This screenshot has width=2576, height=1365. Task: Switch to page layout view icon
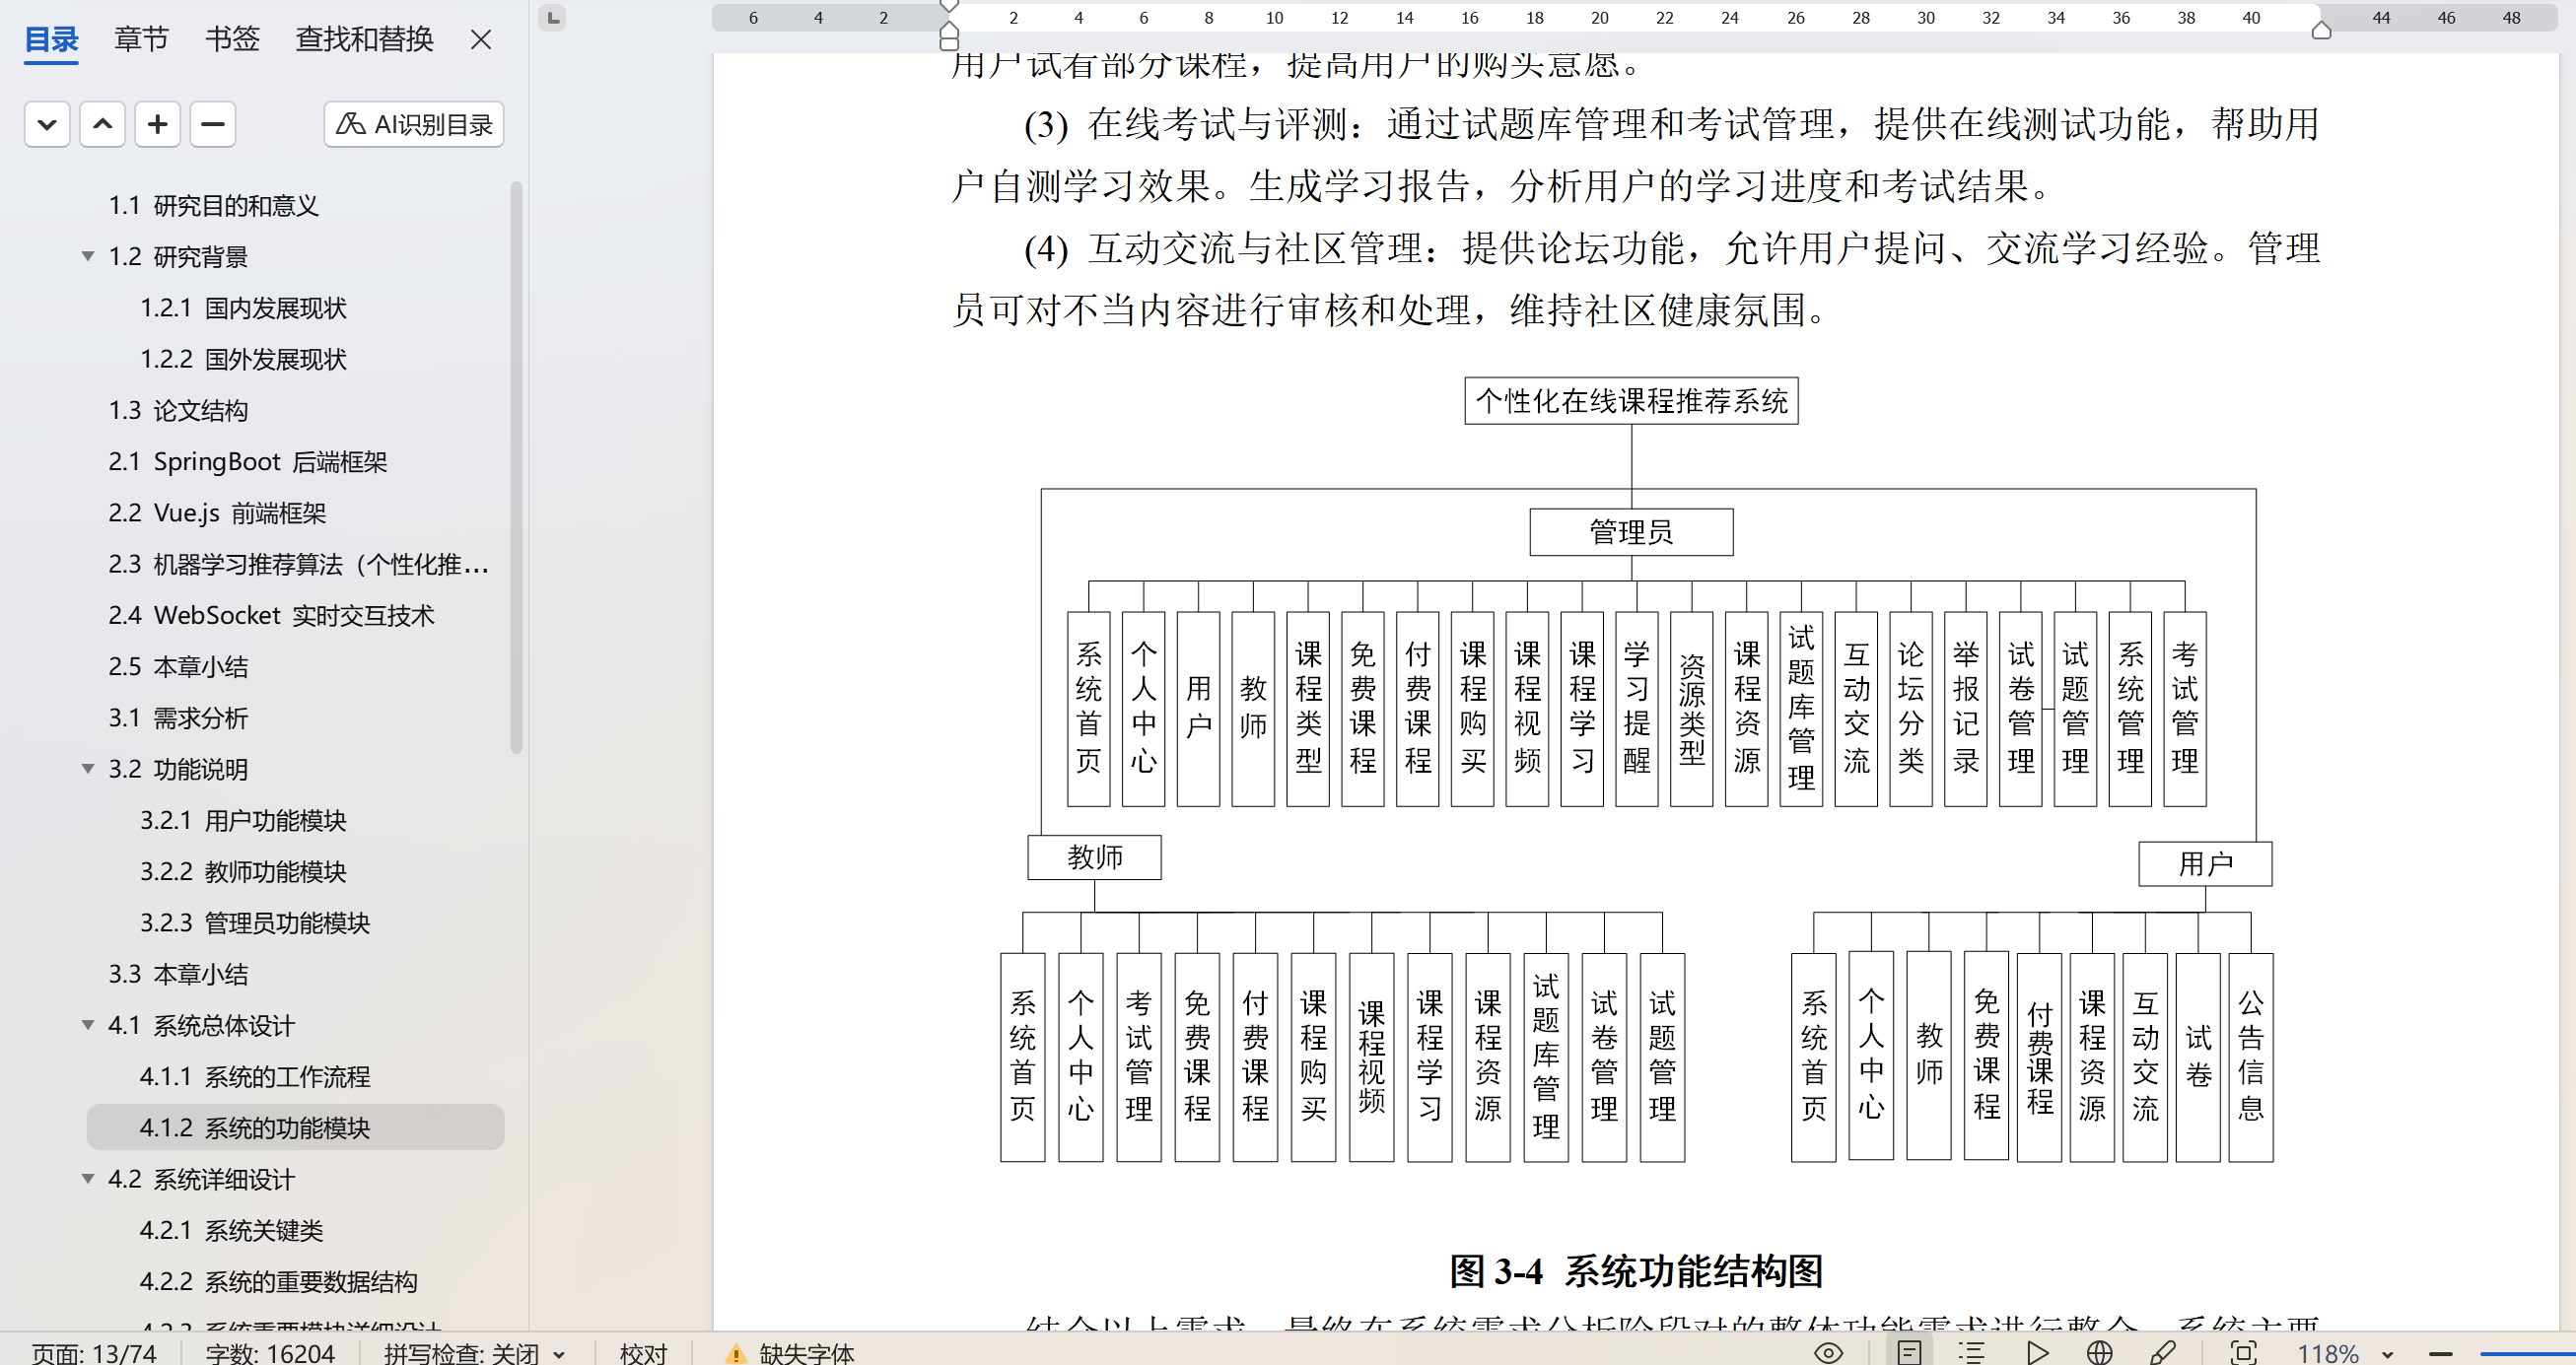pos(1909,1352)
